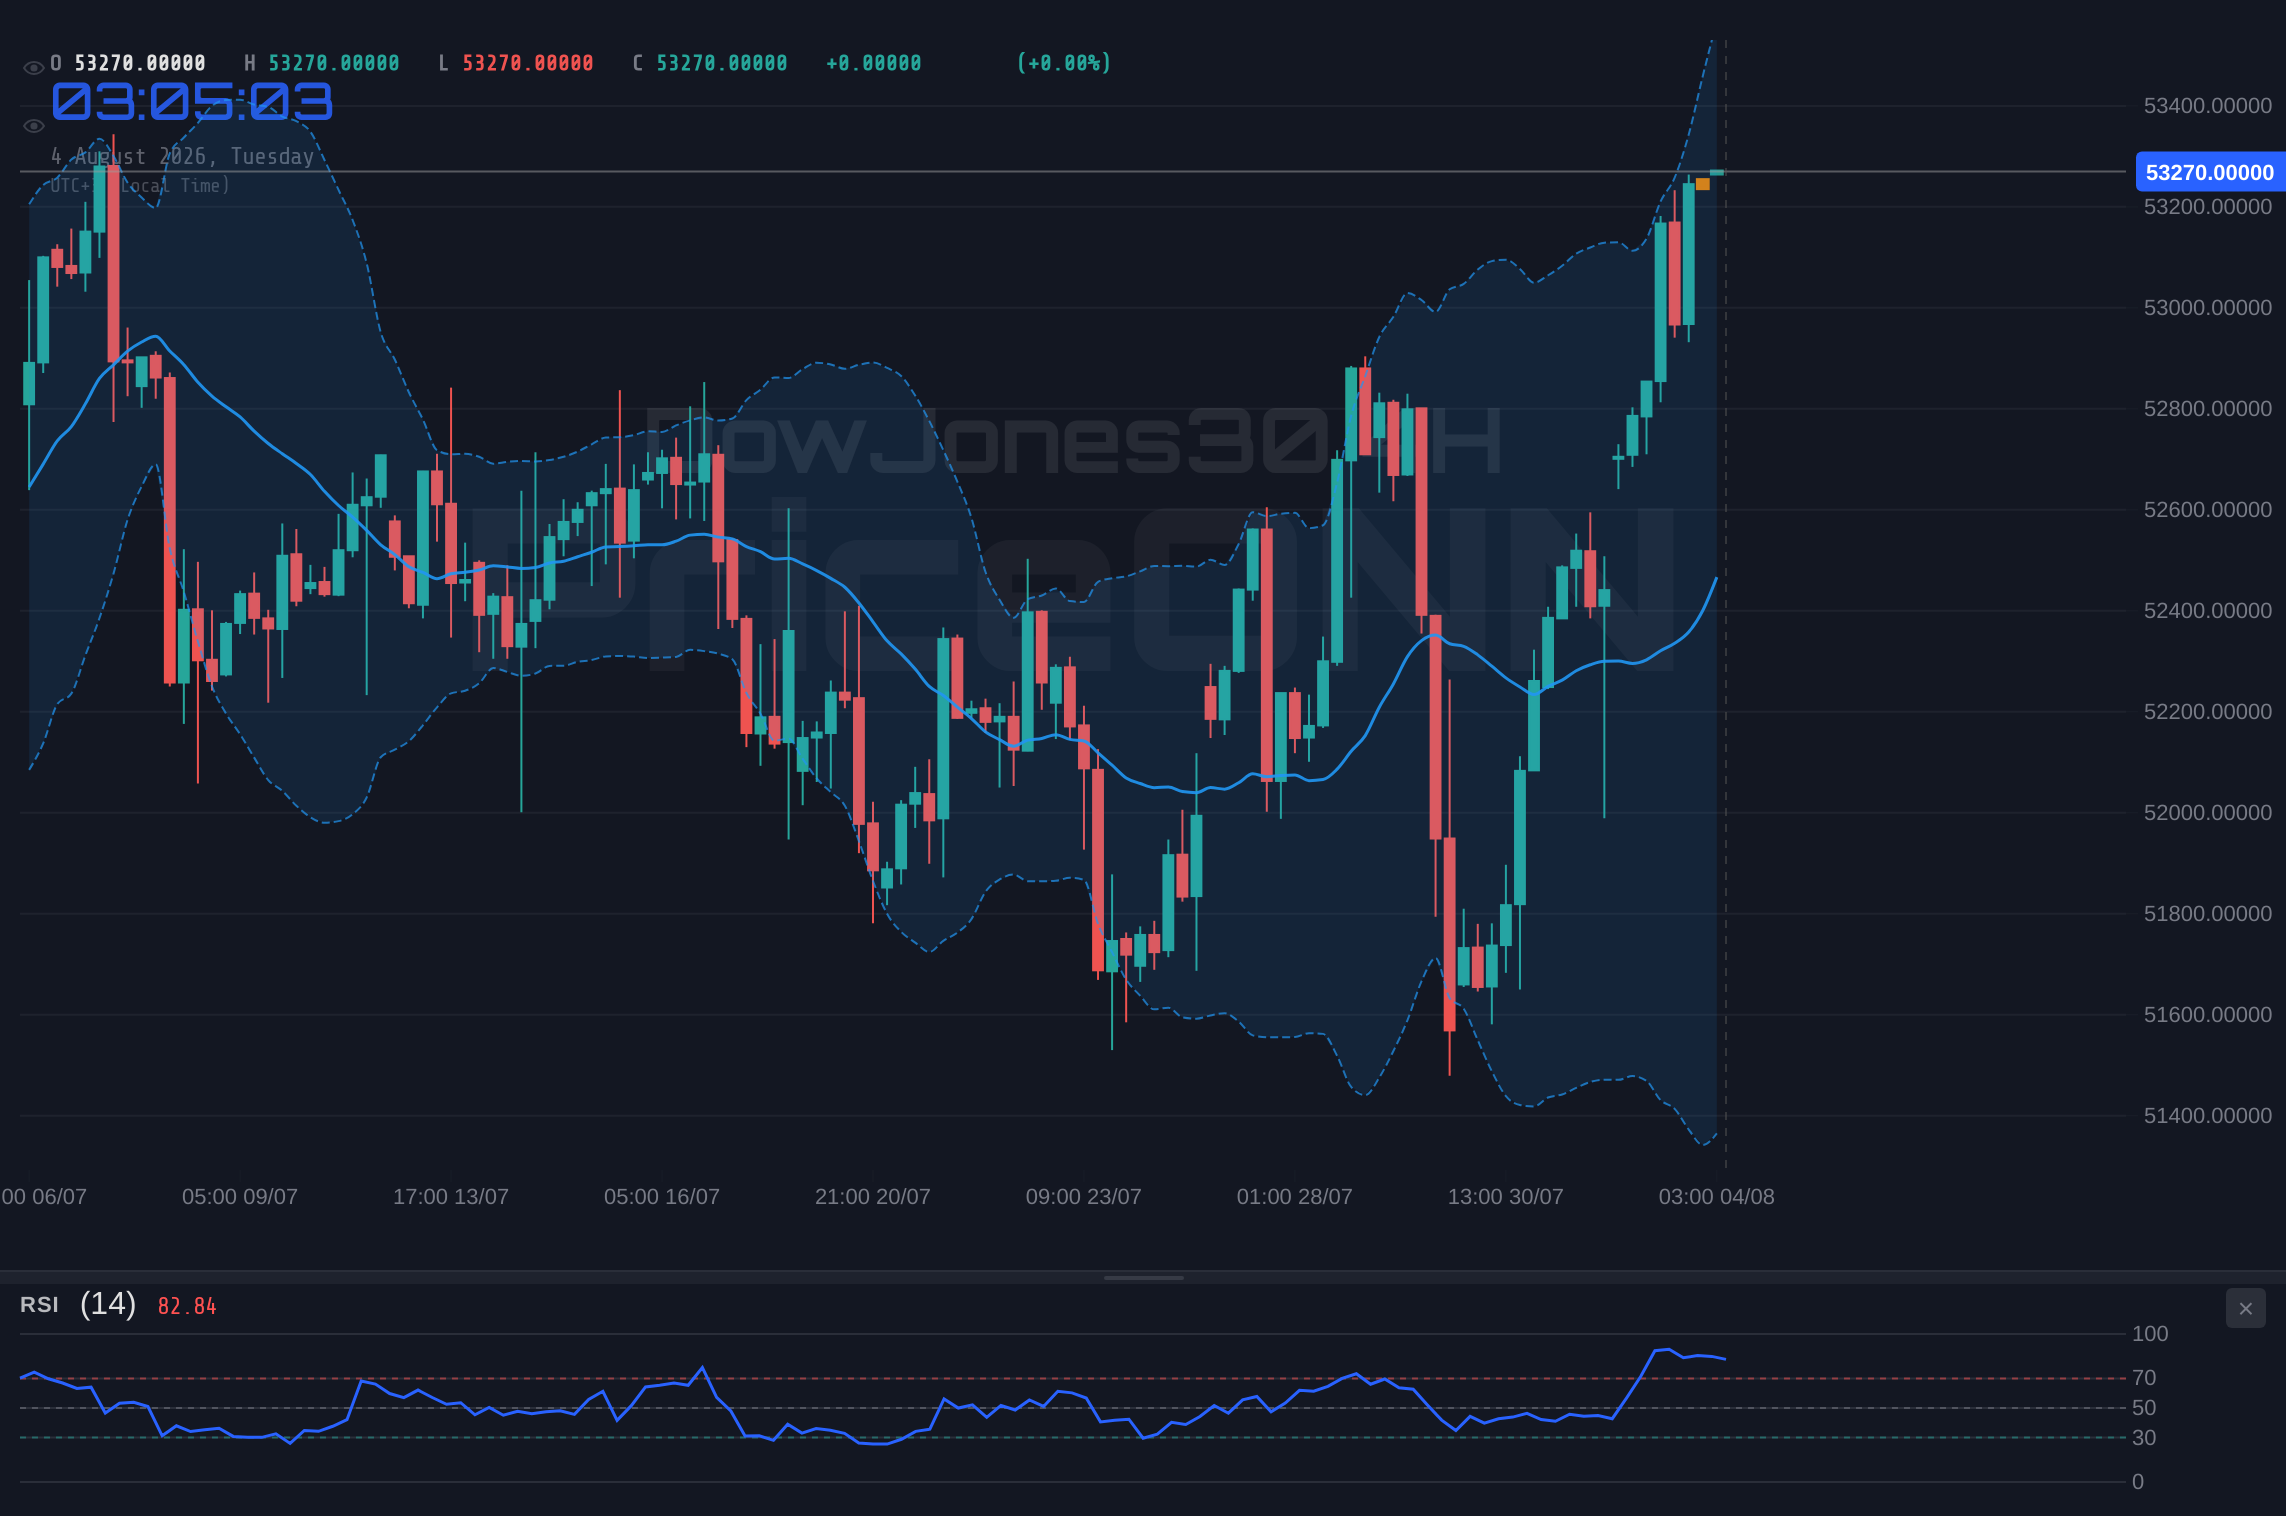The height and width of the screenshot is (1516, 2286).
Task: Click the change value +0.00000
Action: click(x=874, y=63)
